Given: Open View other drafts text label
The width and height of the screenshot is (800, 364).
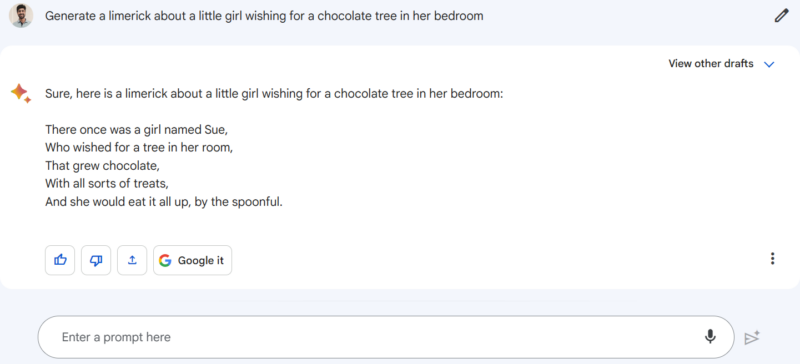Looking at the screenshot, I should (x=711, y=64).
